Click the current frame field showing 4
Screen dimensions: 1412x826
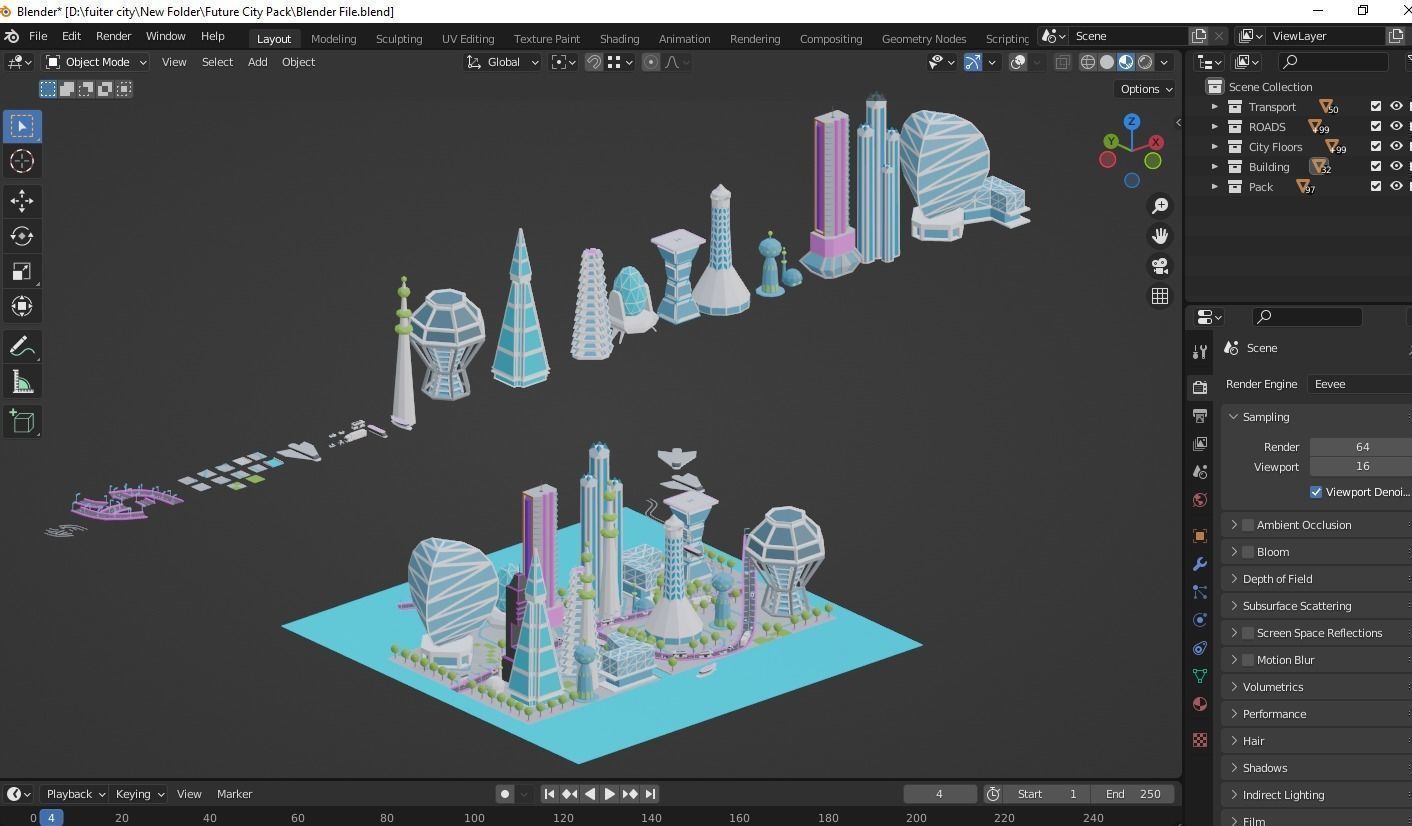coord(939,794)
